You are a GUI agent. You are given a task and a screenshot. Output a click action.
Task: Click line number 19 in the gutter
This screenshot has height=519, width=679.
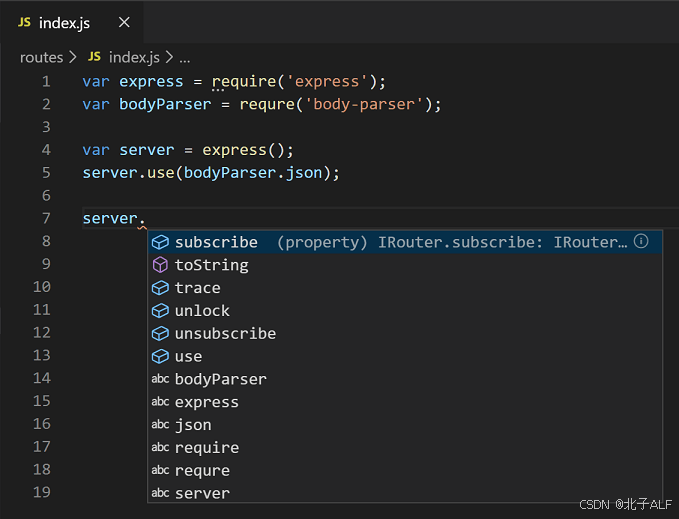(x=42, y=492)
